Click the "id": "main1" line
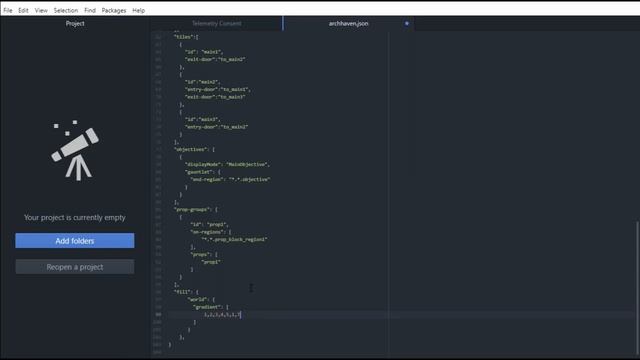This screenshot has height=360, width=640. tap(204, 52)
